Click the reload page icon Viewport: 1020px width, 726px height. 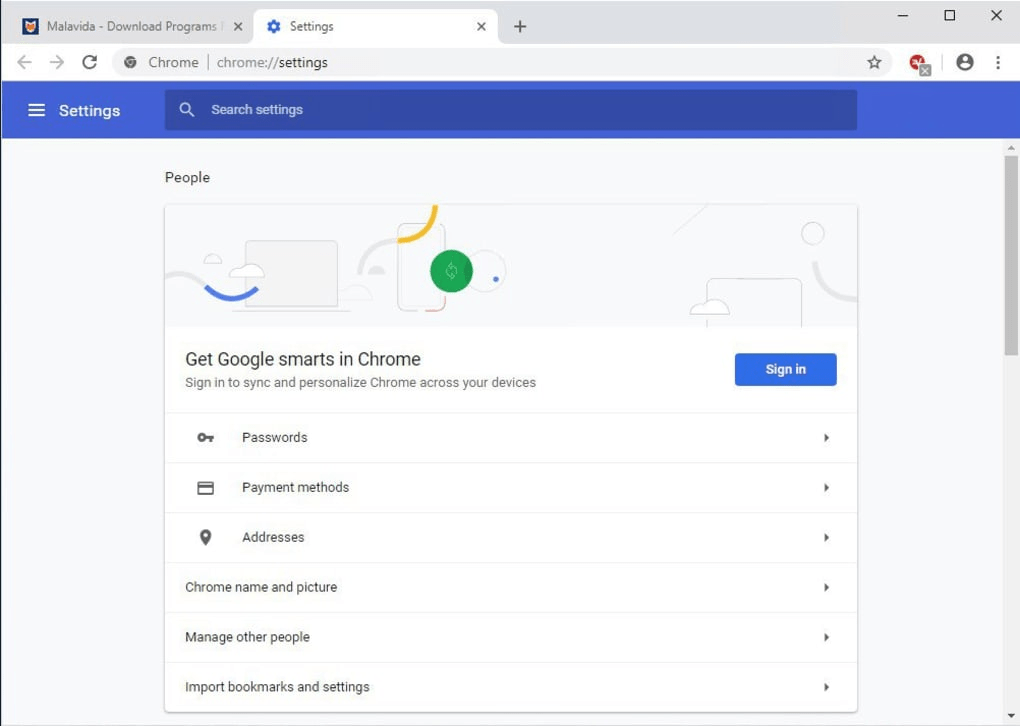[x=89, y=61]
